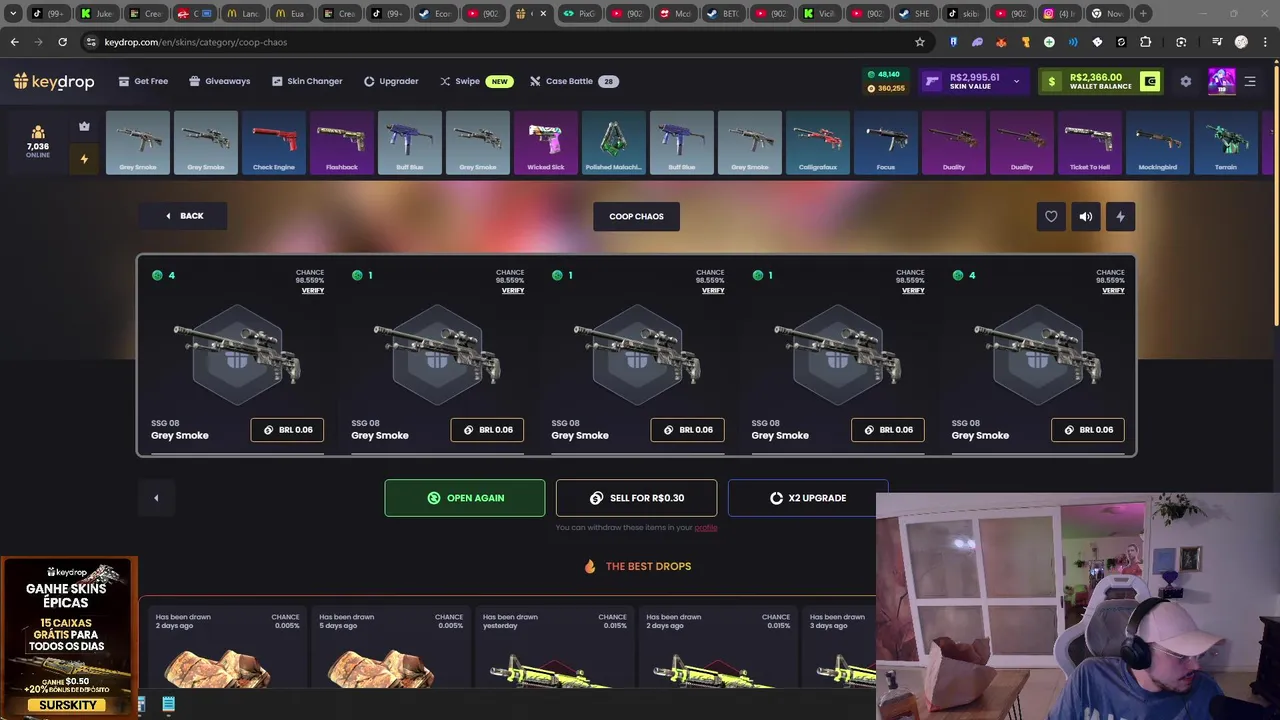Click the online users count icon
The height and width of the screenshot is (720, 1280).
pos(38,132)
